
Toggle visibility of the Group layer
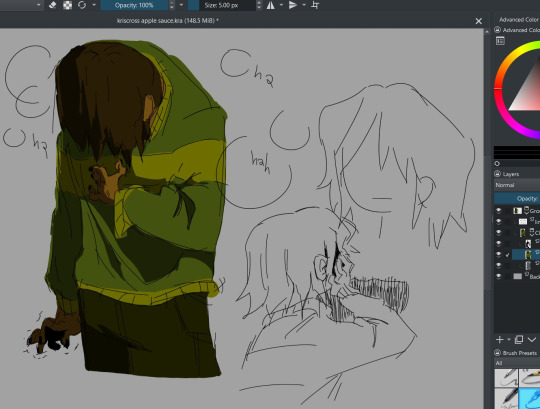(498, 210)
